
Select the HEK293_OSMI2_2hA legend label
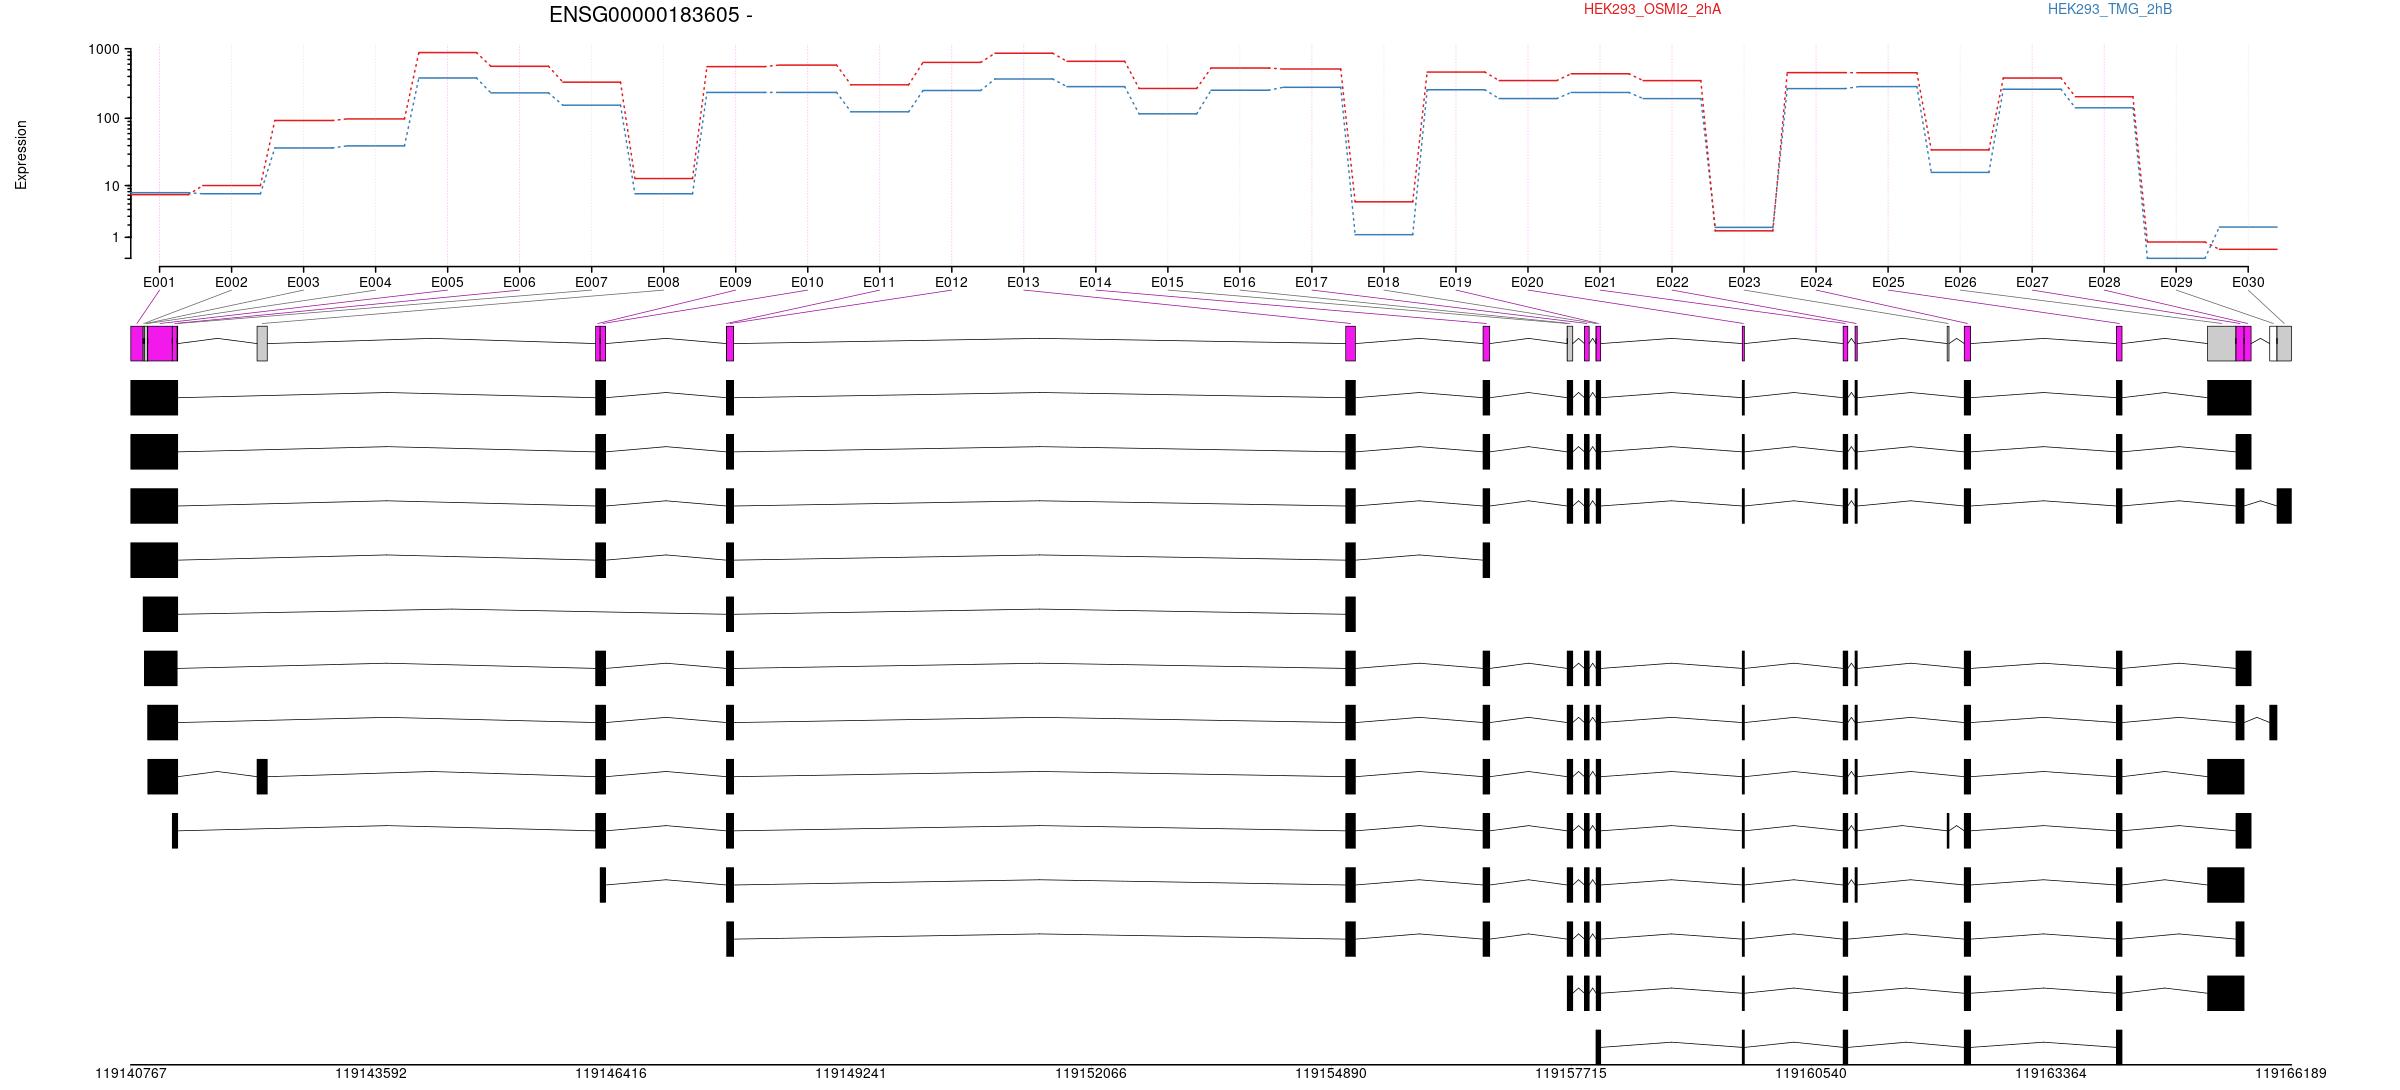[x=1652, y=9]
